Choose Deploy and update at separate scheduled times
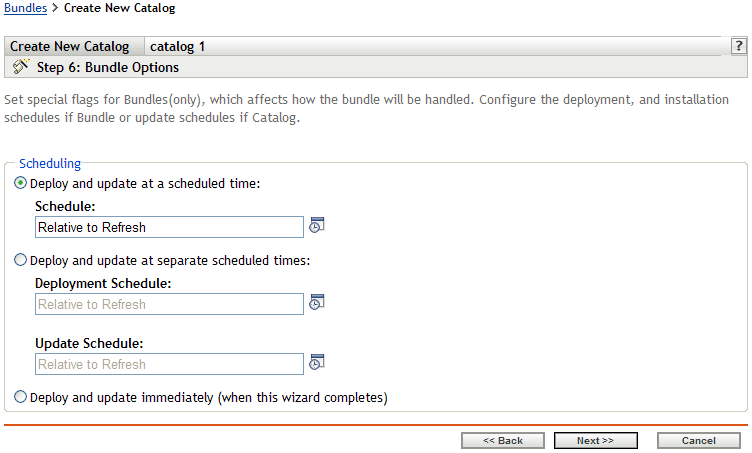The height and width of the screenshot is (453, 752). 21,260
